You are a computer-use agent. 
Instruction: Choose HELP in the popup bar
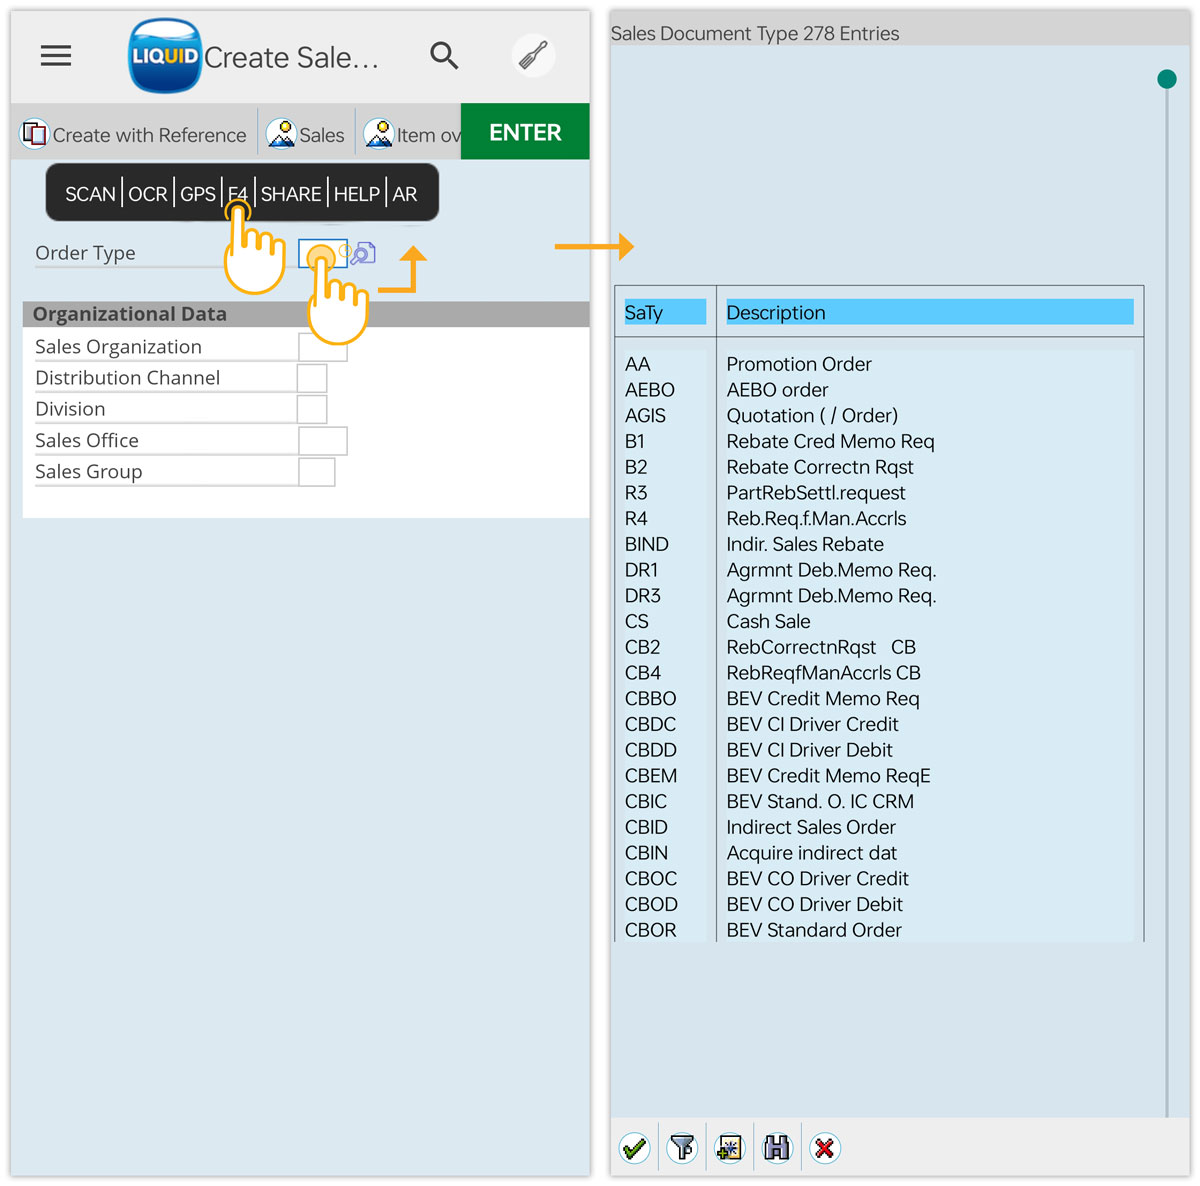357,194
